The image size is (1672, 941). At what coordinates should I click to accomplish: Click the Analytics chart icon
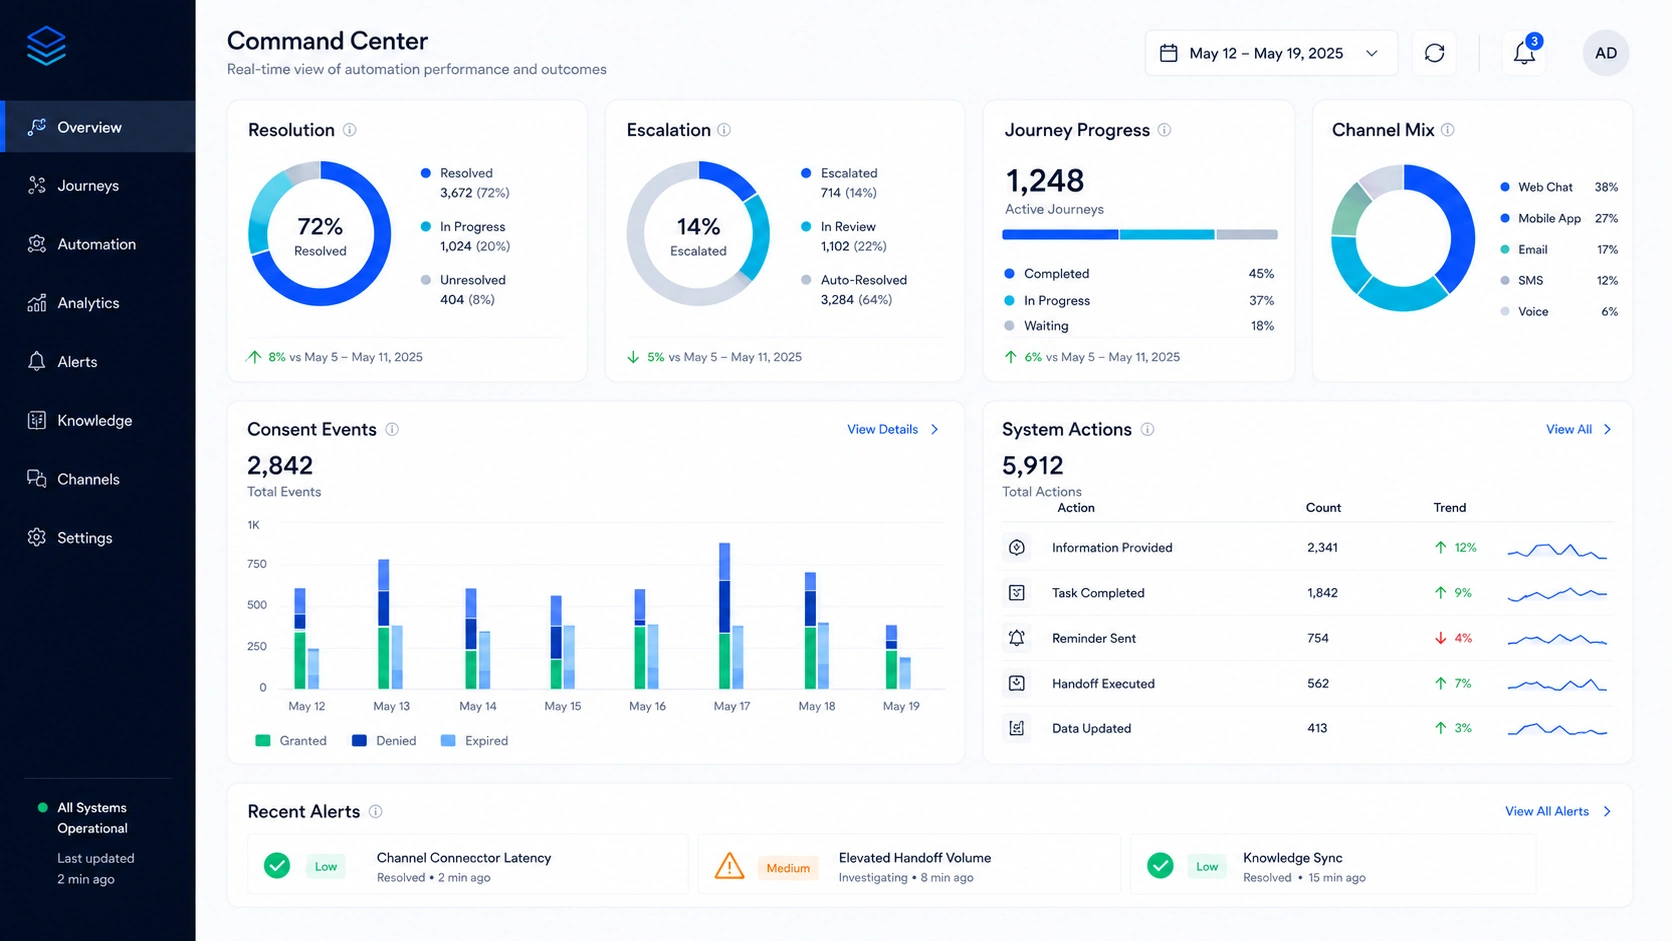coord(37,303)
